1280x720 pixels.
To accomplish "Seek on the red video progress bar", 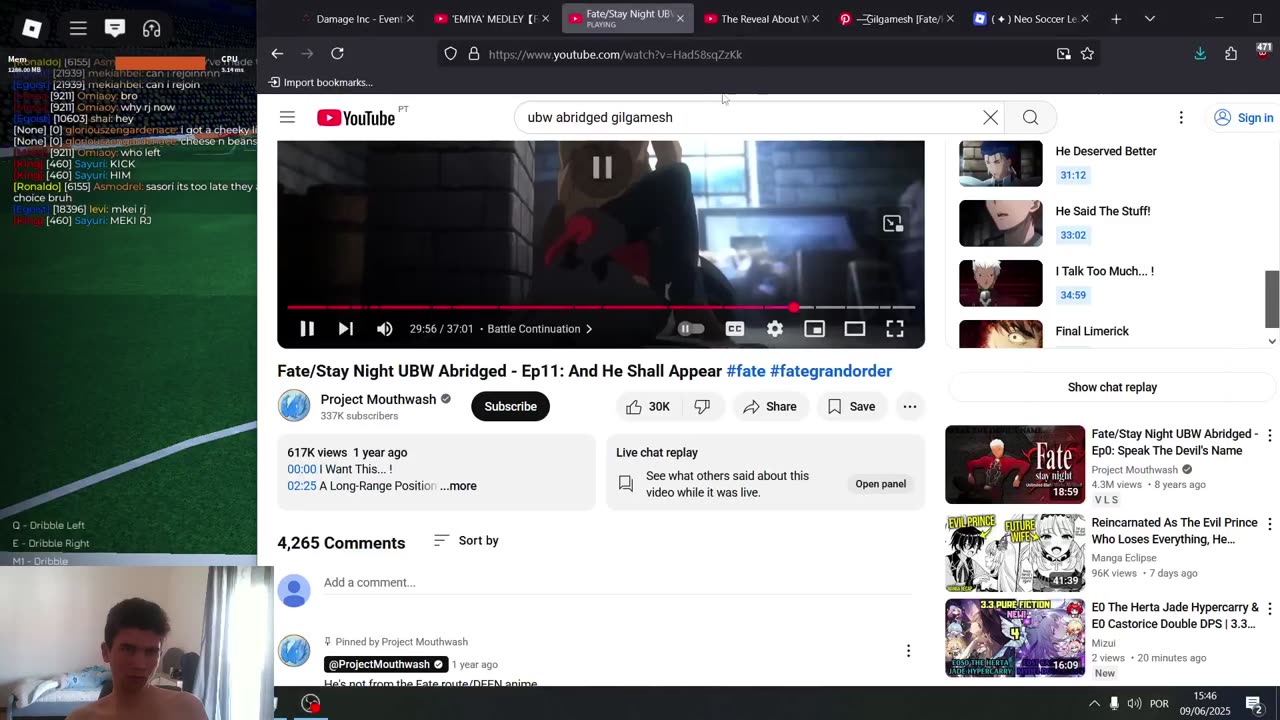I will pyautogui.click(x=601, y=307).
